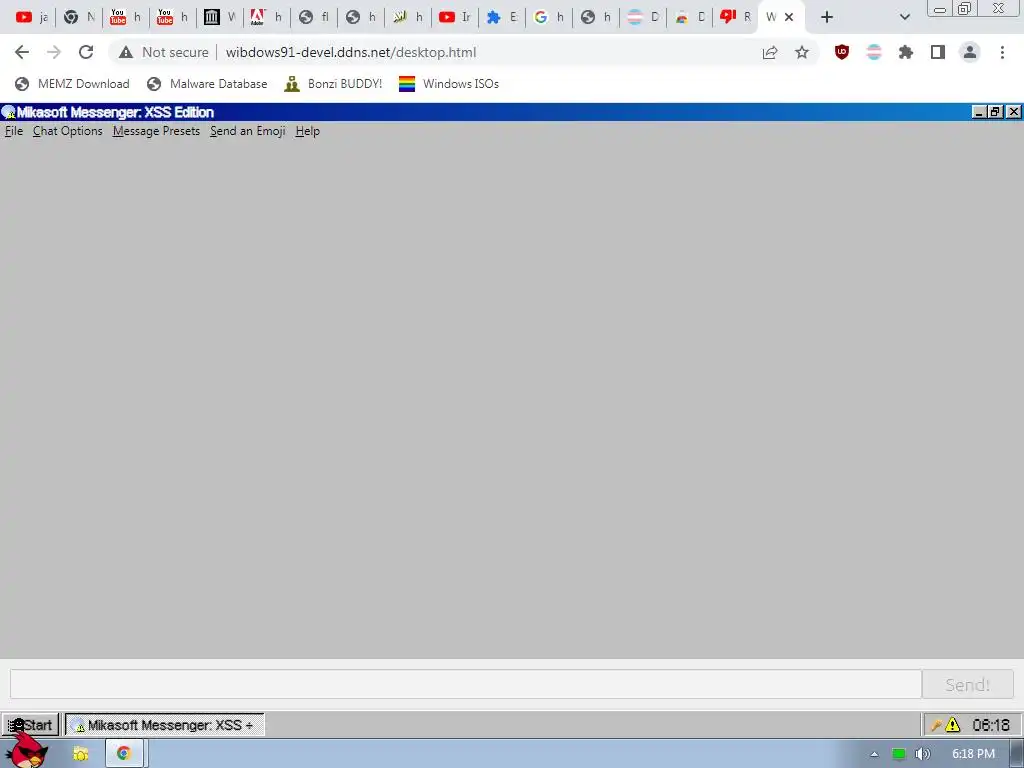Open the Malware Database bookmark
Image resolution: width=1024 pixels, height=768 pixels.
point(207,84)
